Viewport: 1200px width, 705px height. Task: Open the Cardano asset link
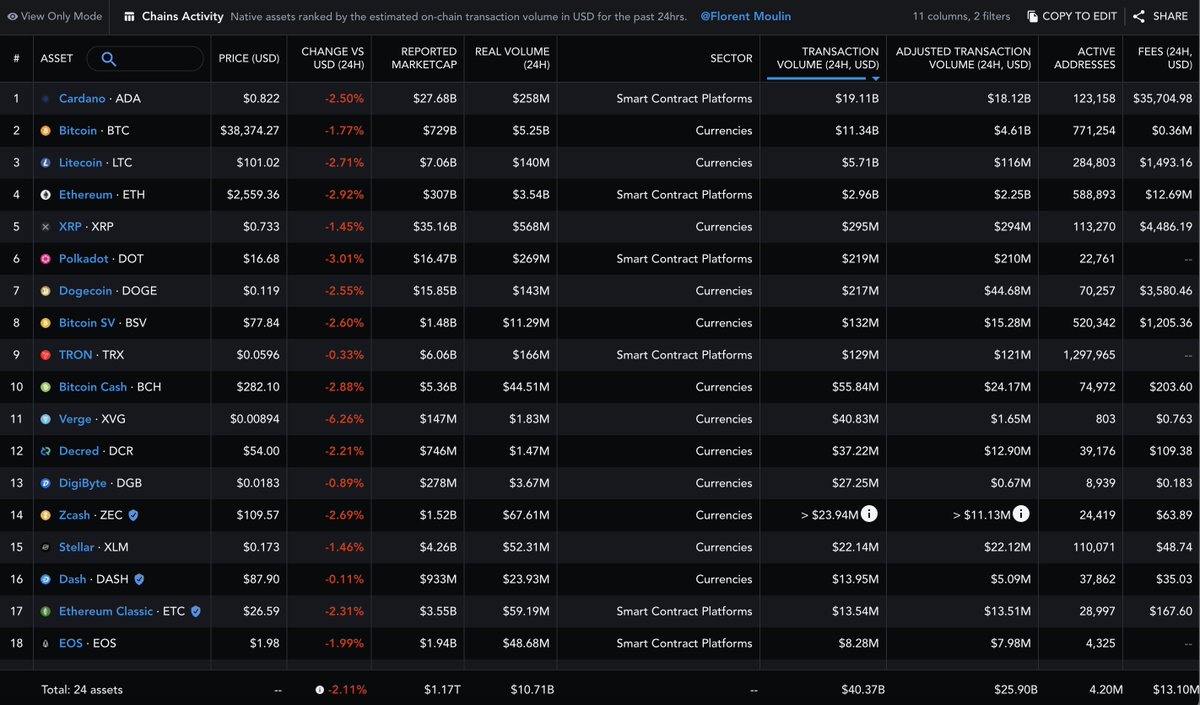[x=82, y=99]
